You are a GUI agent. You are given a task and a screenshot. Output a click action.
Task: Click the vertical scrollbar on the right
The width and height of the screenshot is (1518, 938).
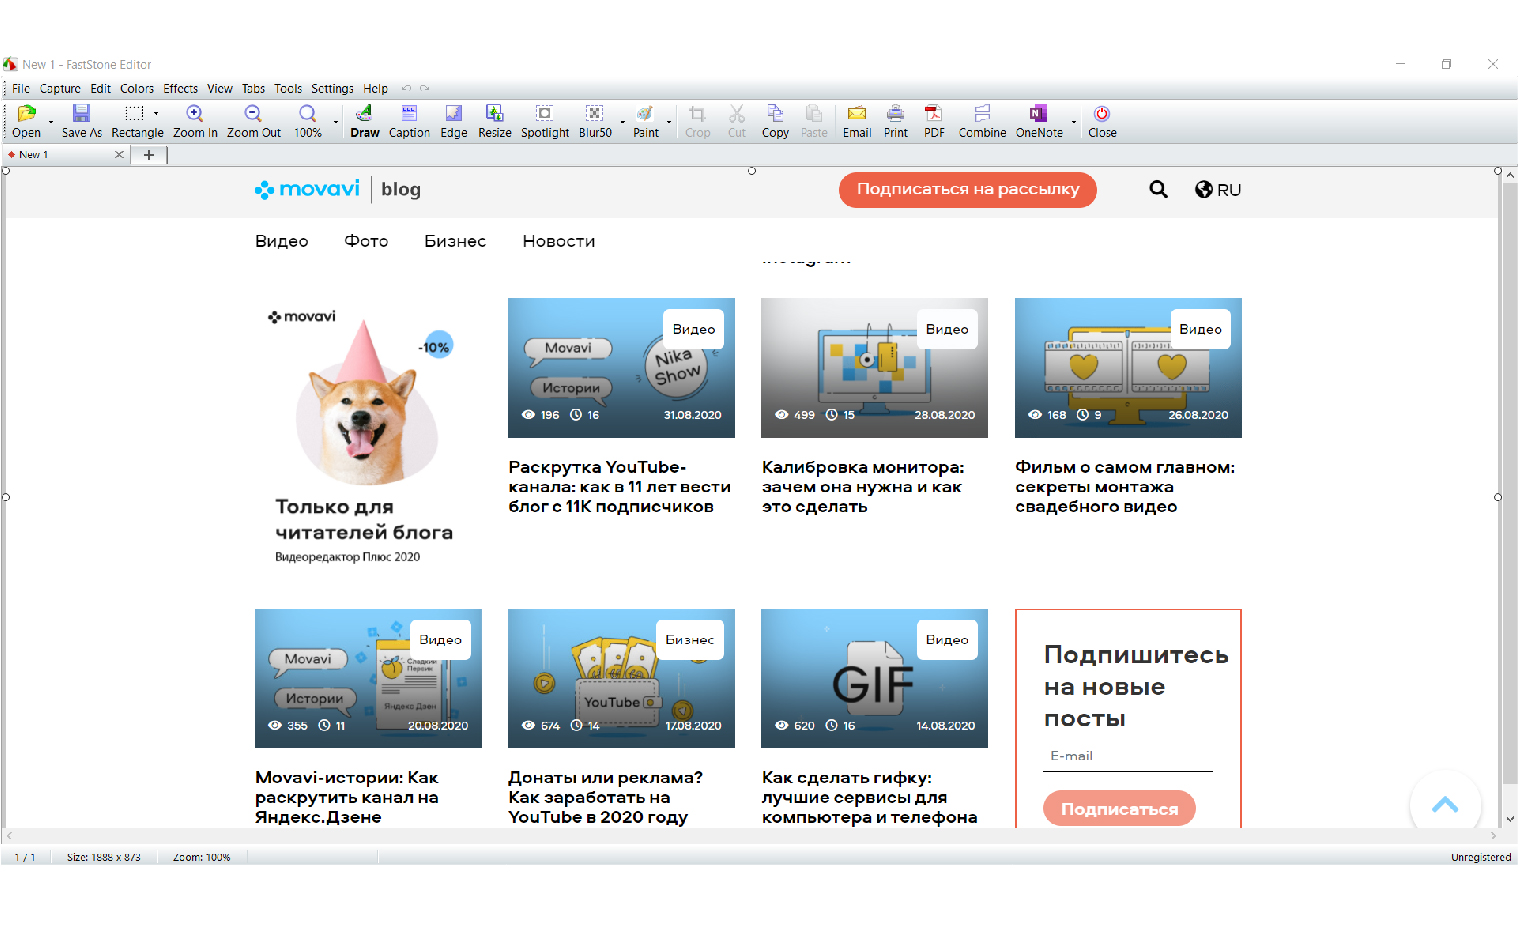(x=1509, y=480)
